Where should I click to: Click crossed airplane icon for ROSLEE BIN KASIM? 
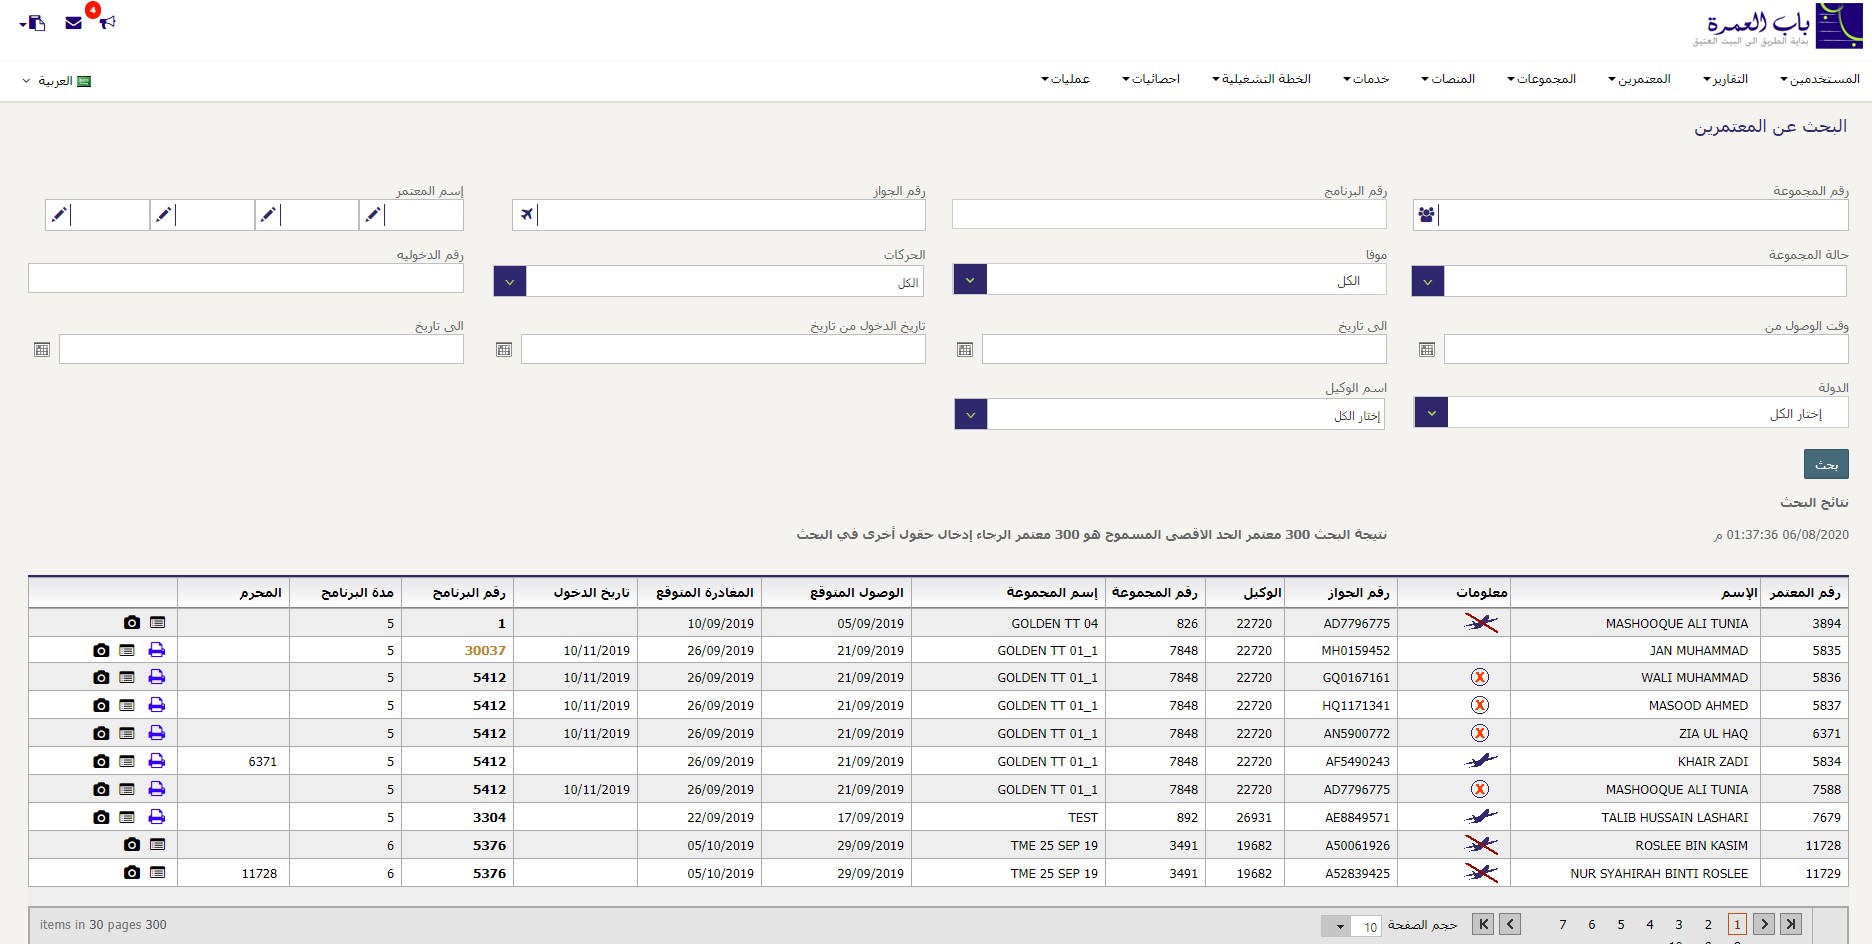(1481, 845)
